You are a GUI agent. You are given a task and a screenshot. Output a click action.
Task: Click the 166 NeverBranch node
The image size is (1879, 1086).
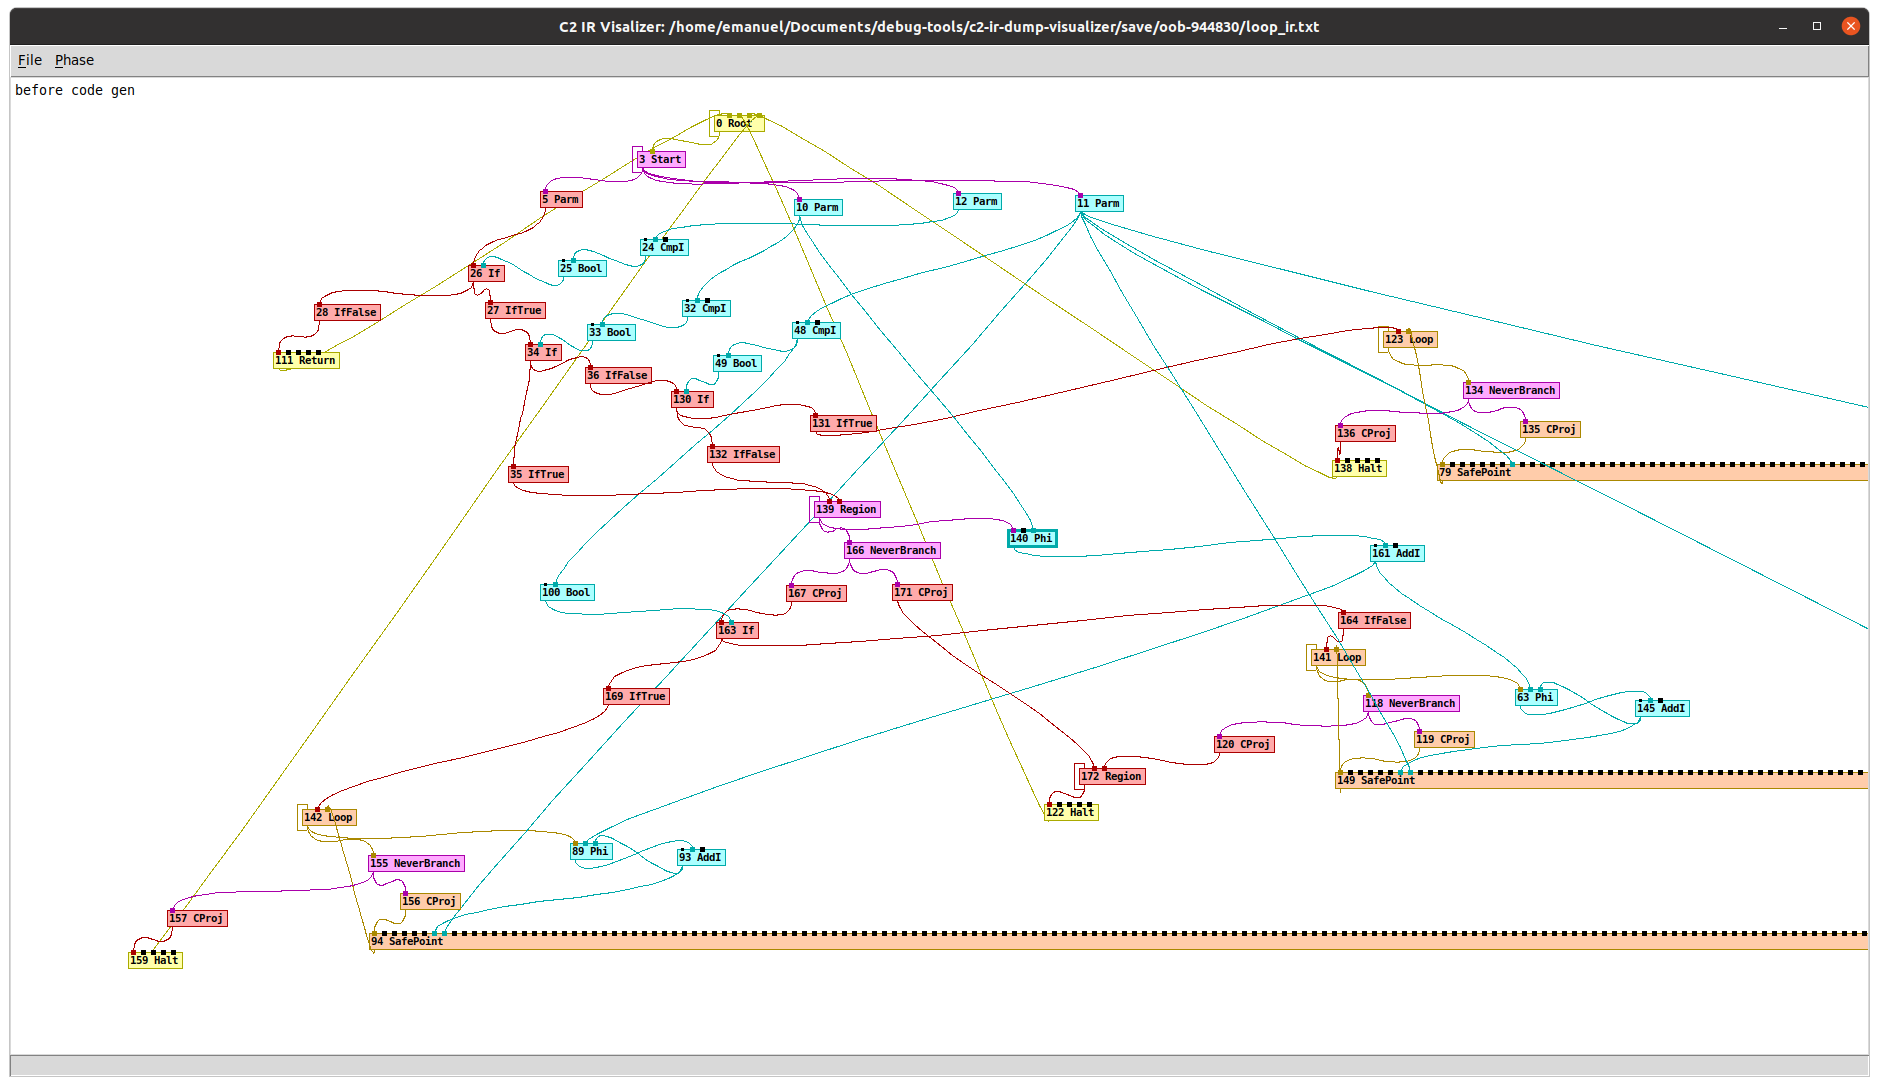tap(892, 551)
